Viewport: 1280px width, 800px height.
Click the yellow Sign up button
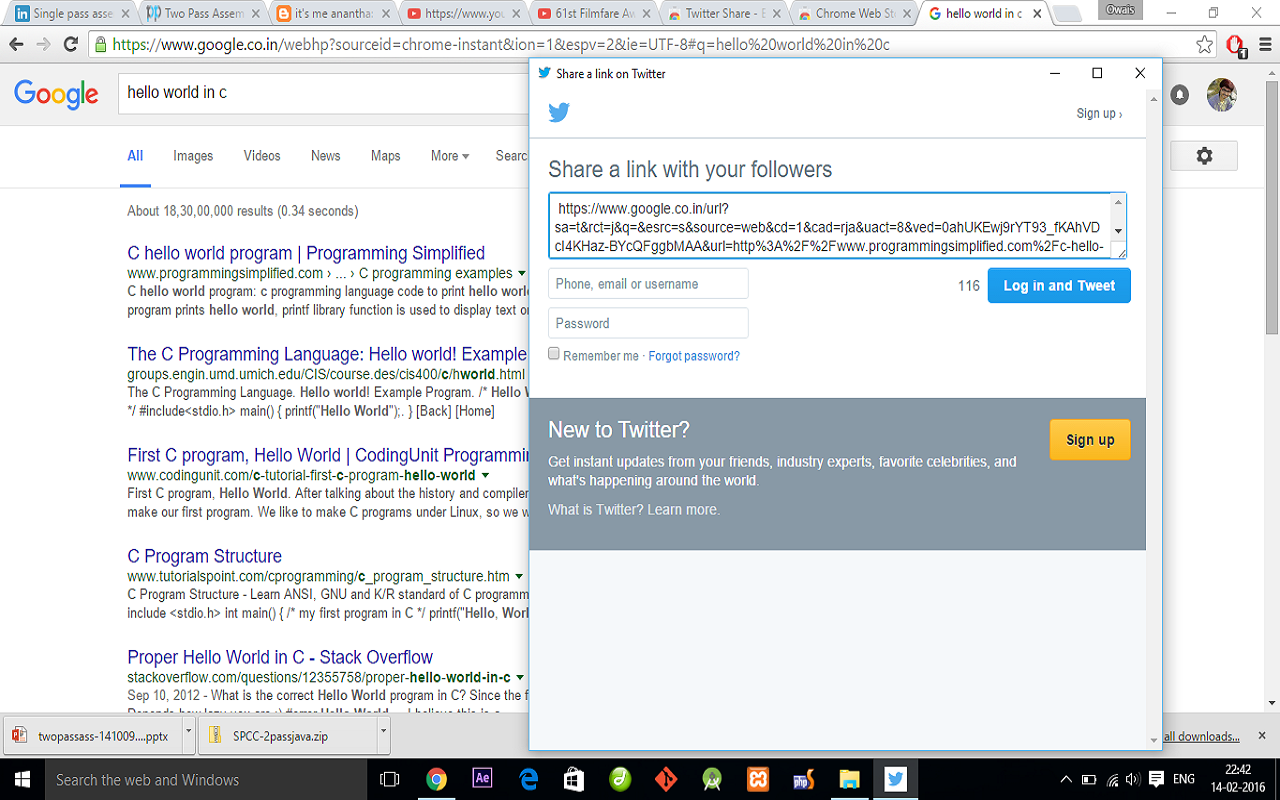click(1090, 440)
